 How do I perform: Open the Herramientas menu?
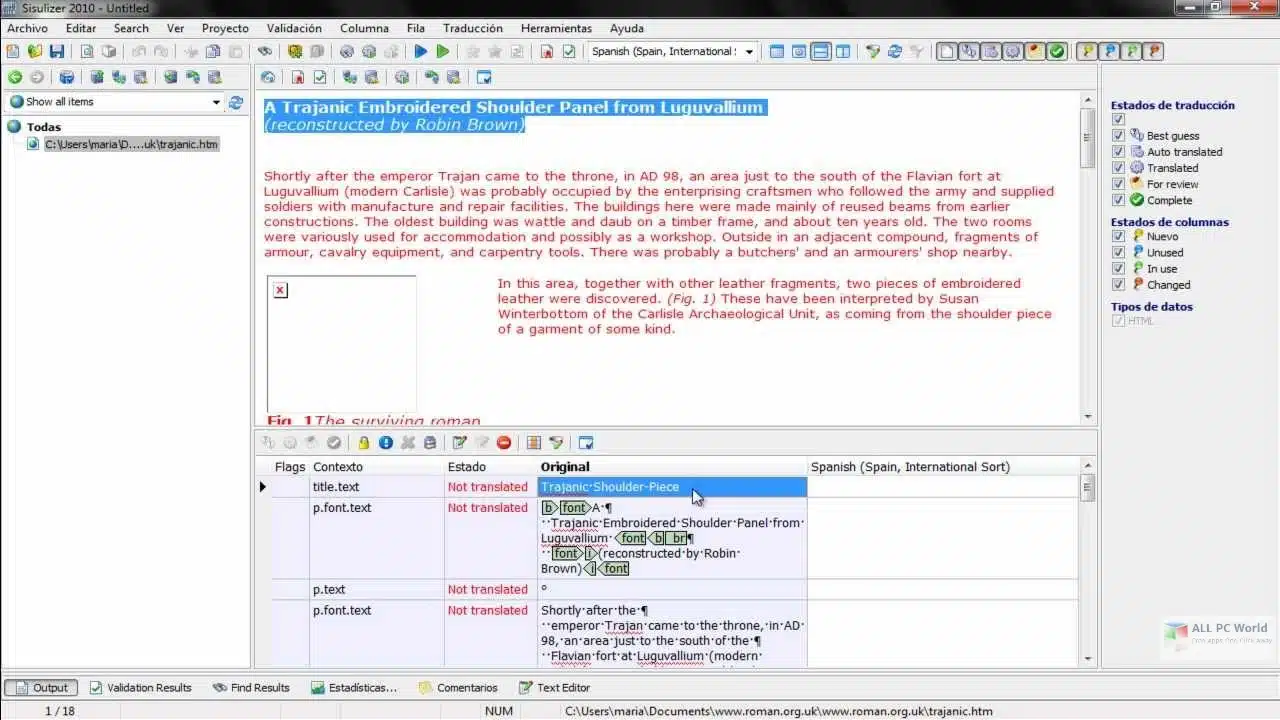tap(556, 28)
